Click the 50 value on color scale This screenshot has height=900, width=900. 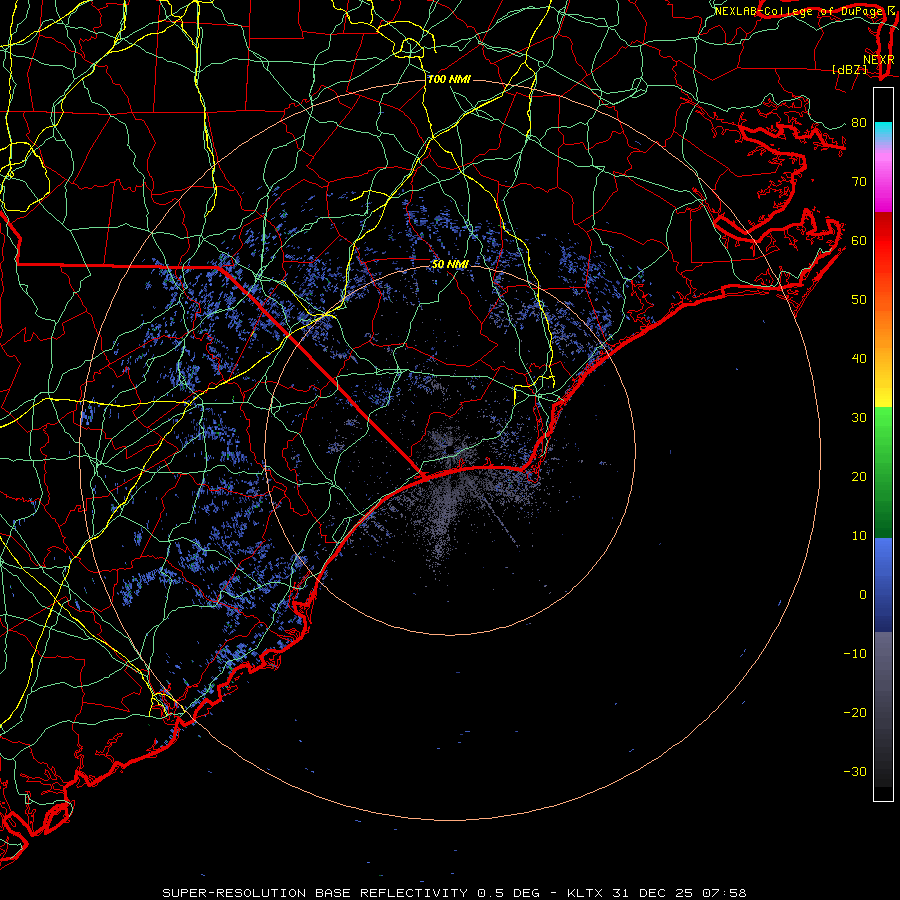pyautogui.click(x=859, y=300)
